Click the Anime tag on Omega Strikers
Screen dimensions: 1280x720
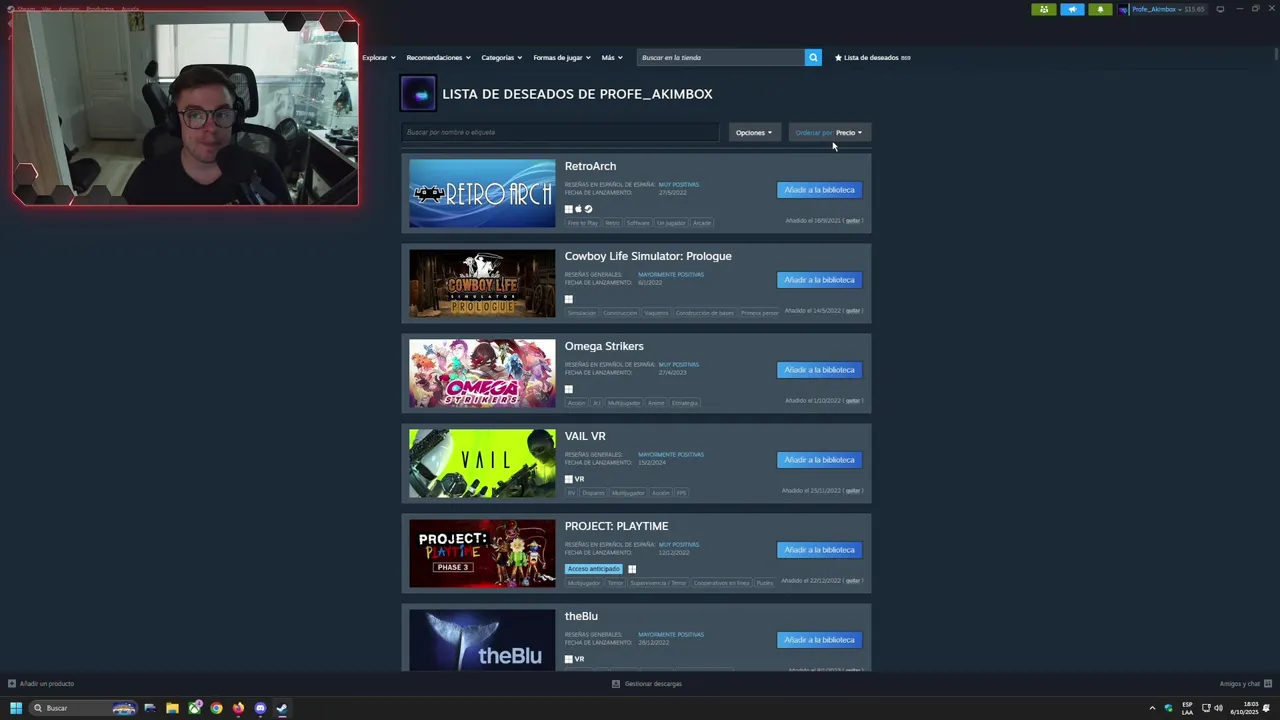656,403
